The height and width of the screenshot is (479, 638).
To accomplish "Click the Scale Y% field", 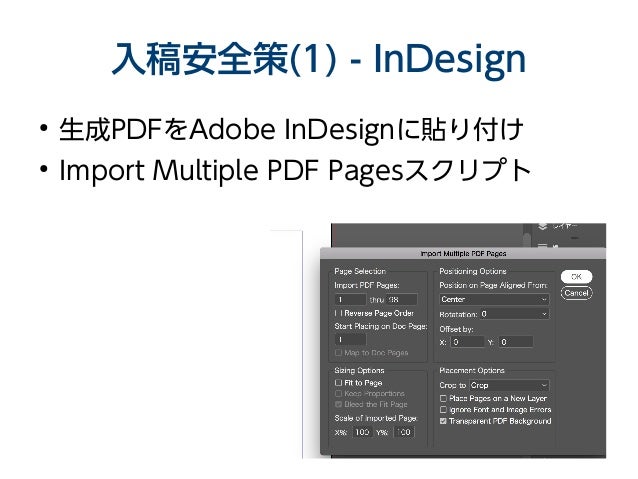I will point(404,432).
